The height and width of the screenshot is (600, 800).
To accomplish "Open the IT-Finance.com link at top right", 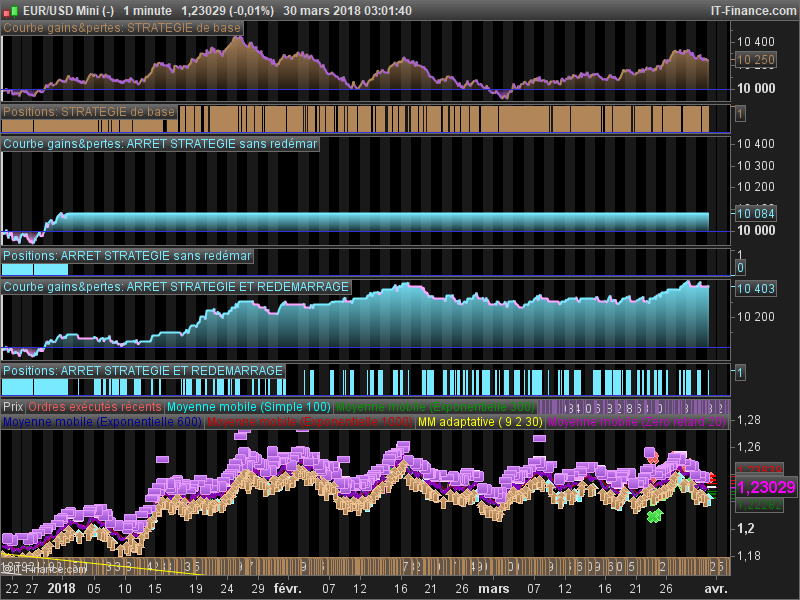I will pos(753,11).
